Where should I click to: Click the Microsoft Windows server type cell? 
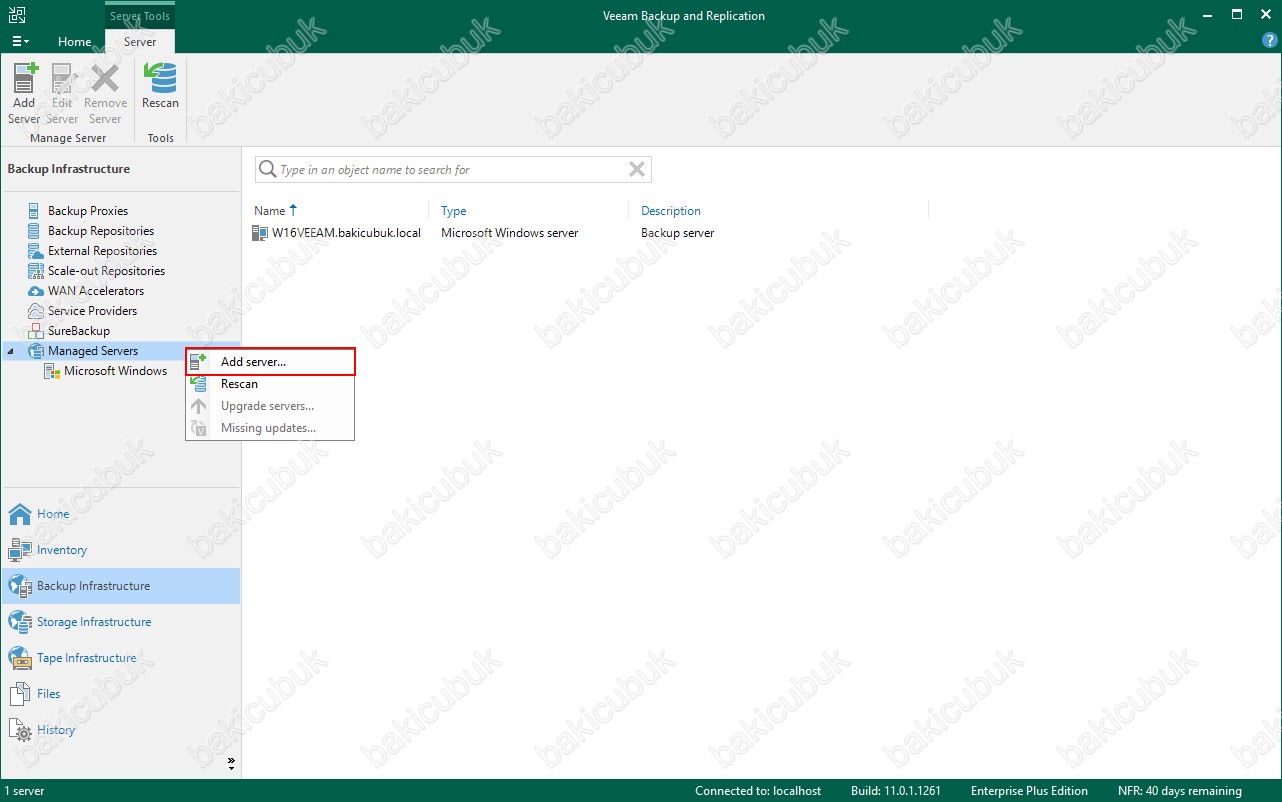tap(510, 233)
